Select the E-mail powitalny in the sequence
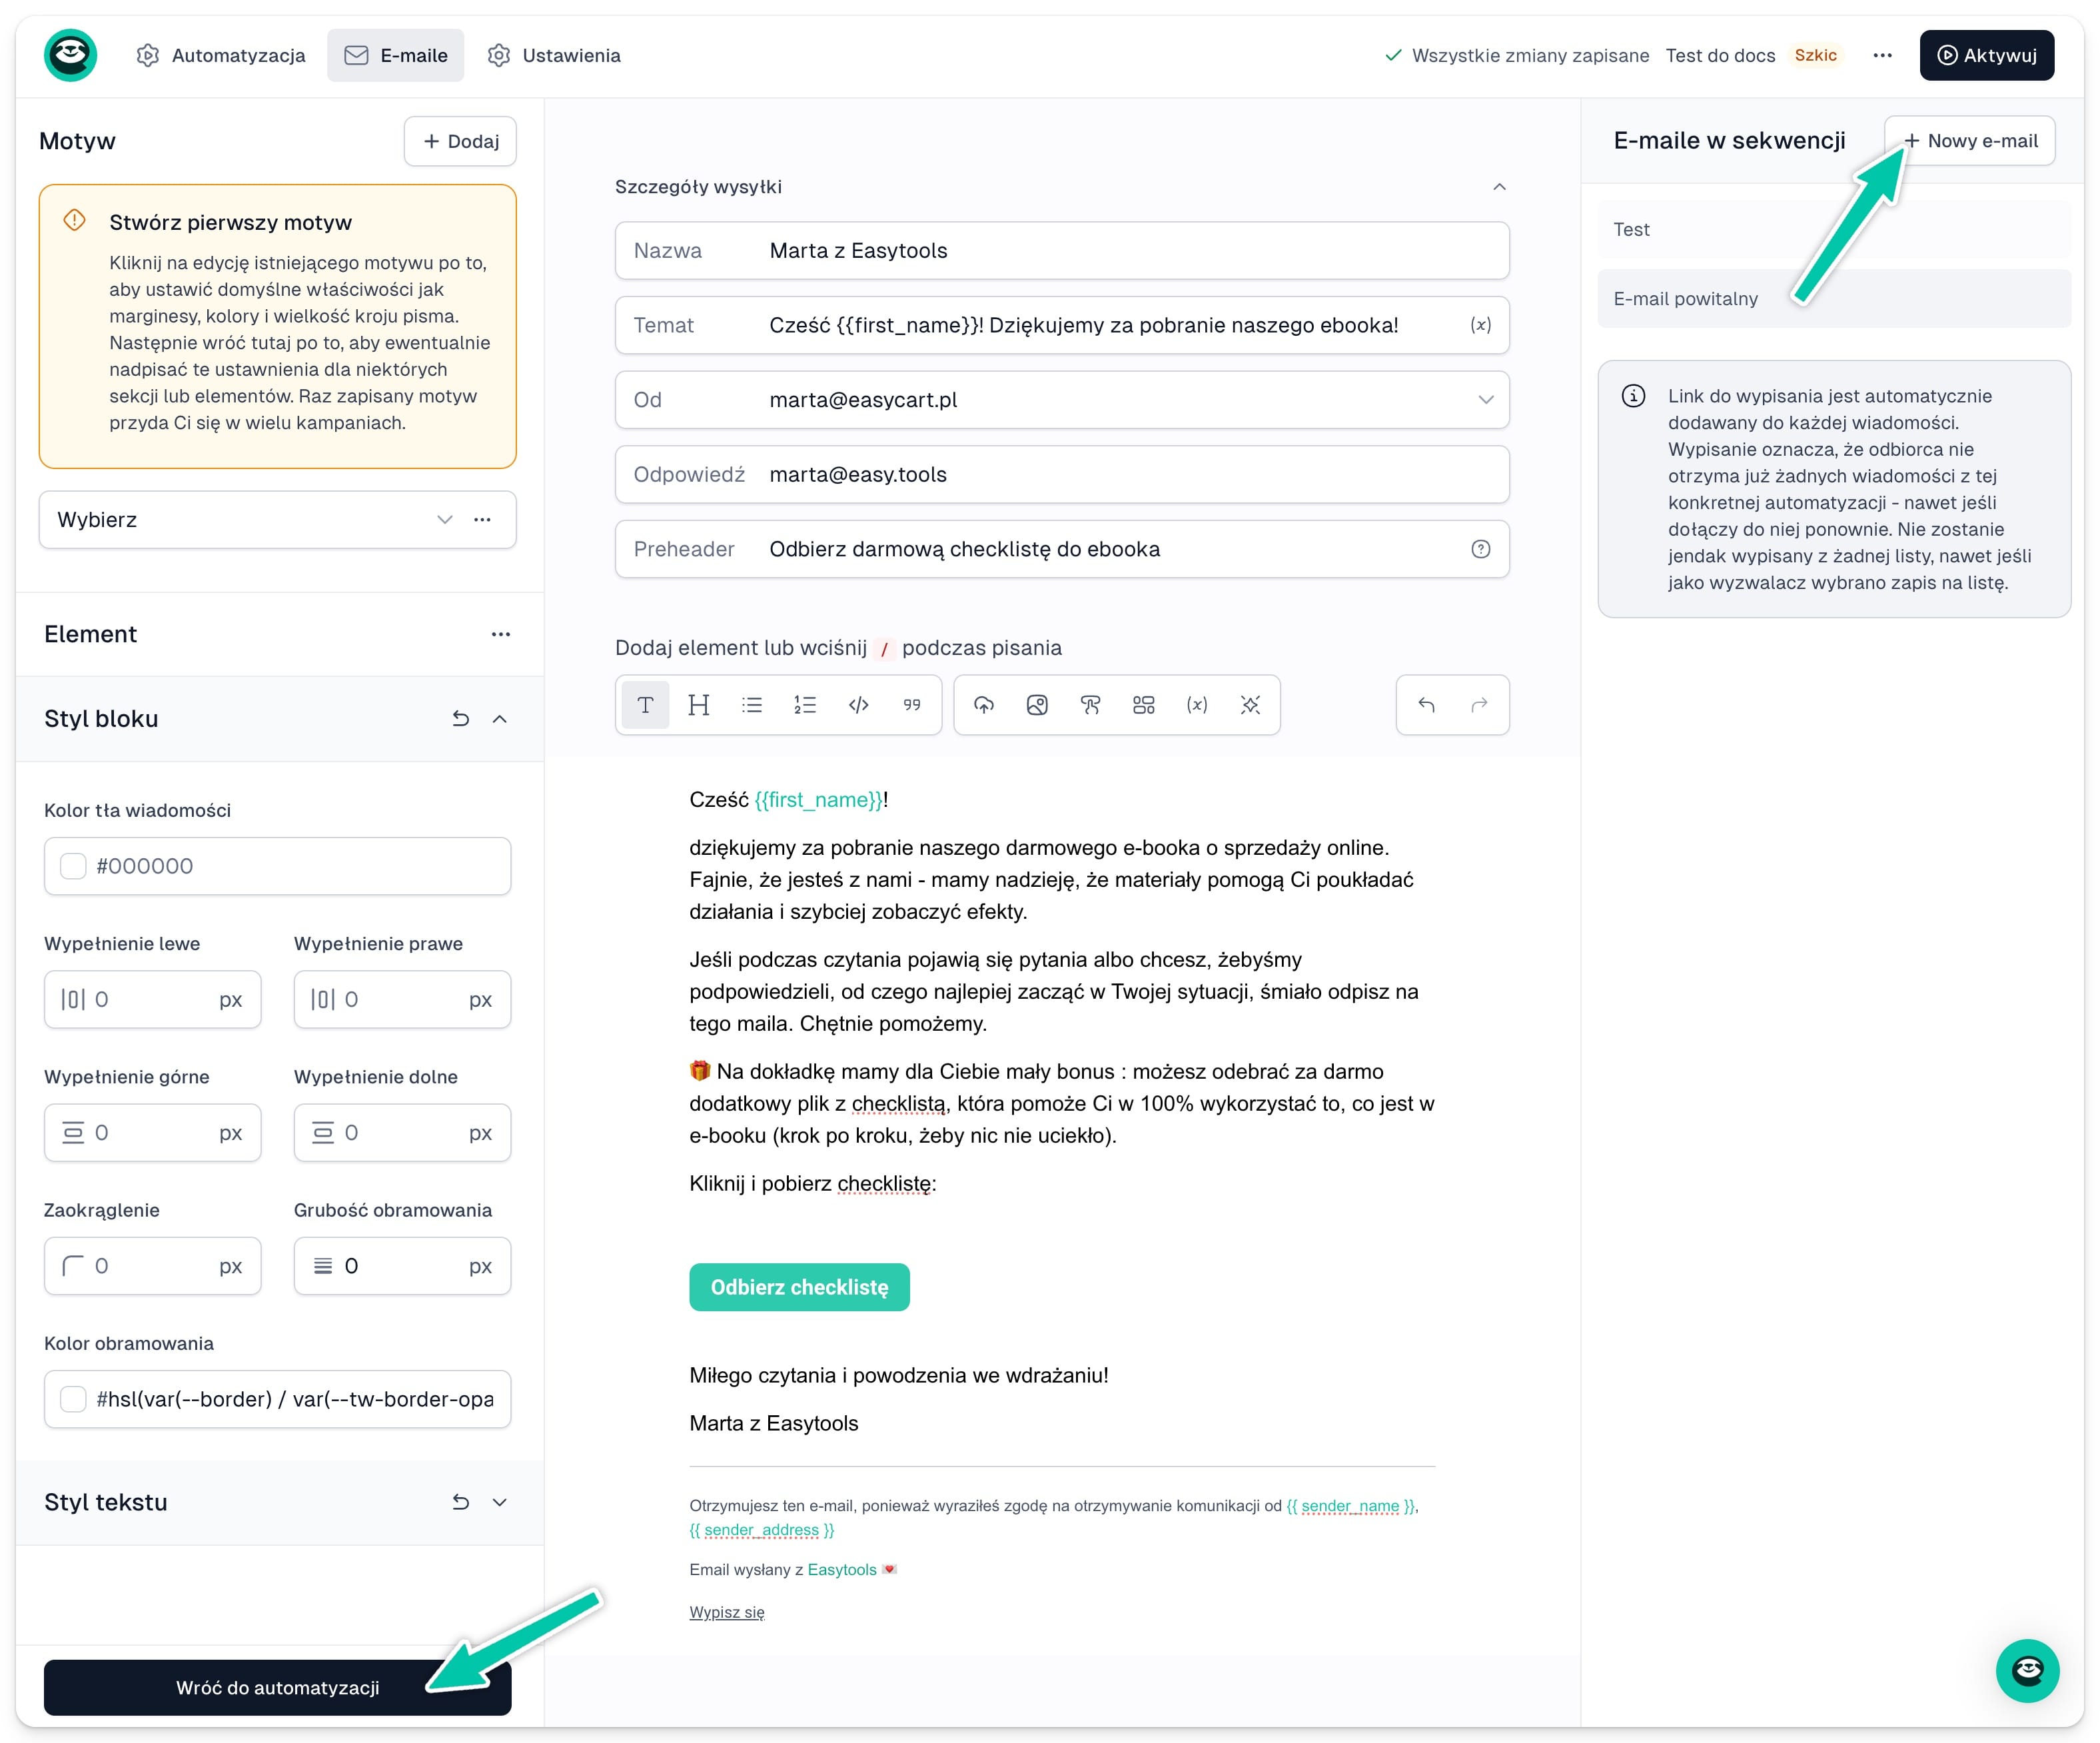This screenshot has width=2100, height=1743. click(x=1833, y=298)
